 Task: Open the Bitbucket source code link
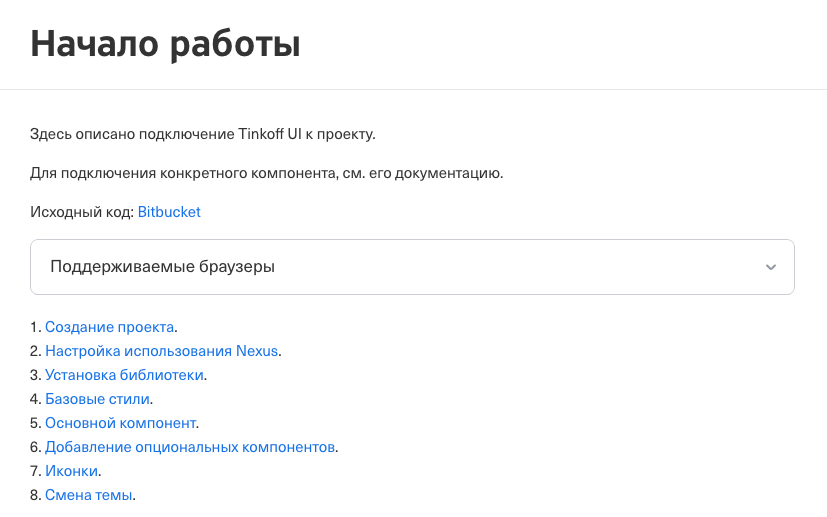click(169, 212)
